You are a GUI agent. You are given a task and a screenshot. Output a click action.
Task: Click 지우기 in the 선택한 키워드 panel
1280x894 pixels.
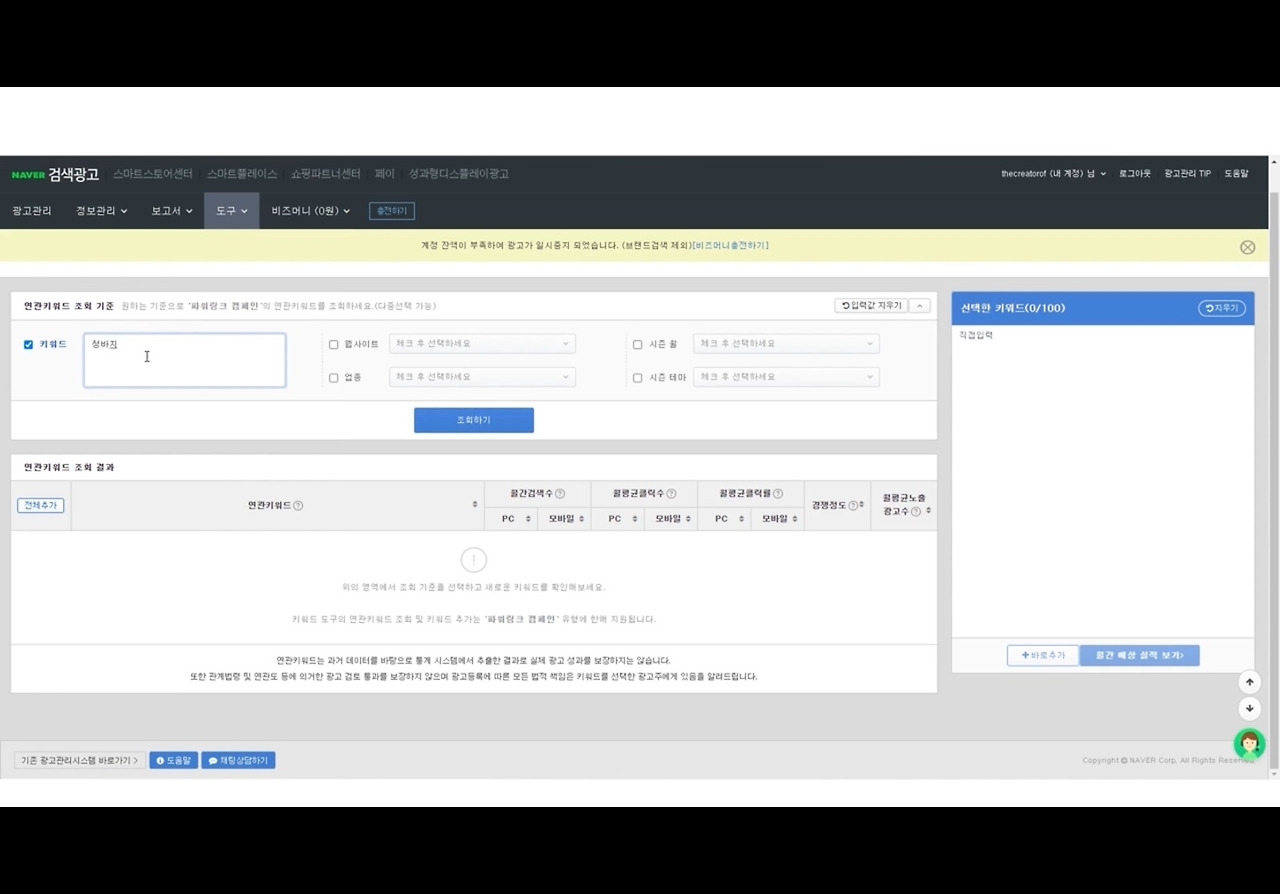1222,308
